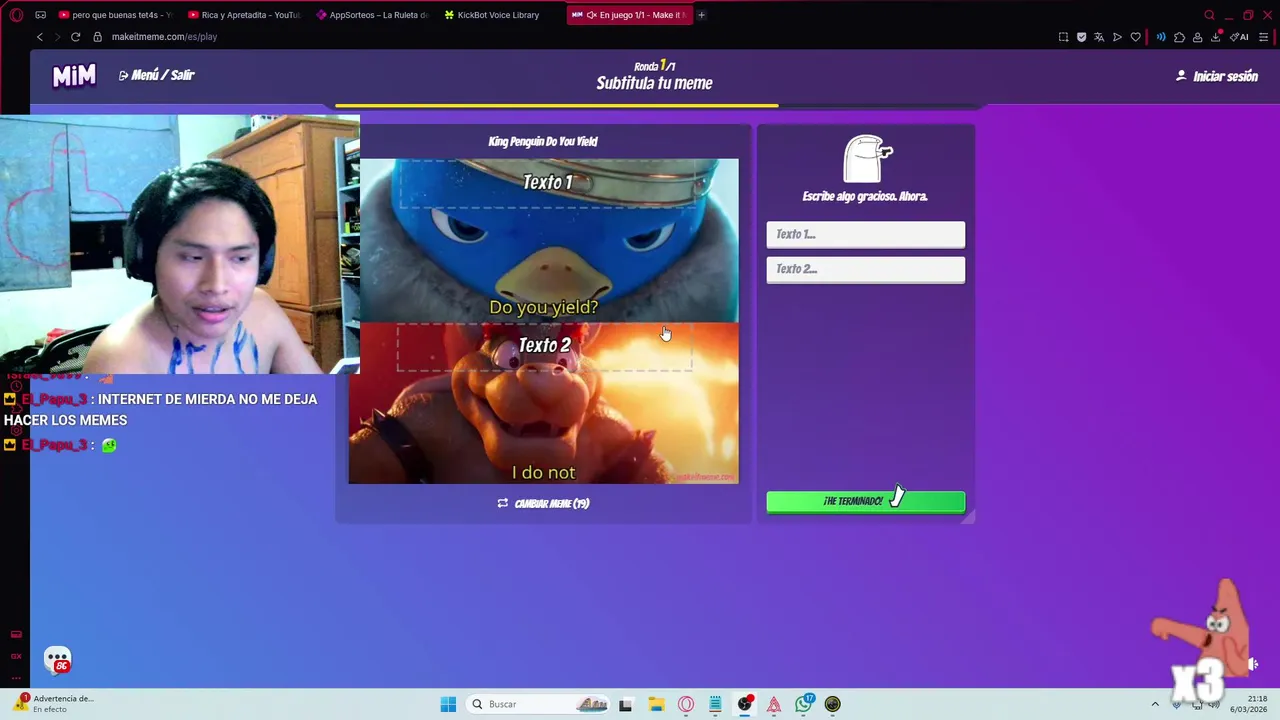Open WhatsApp from the taskbar

[x=804, y=704]
